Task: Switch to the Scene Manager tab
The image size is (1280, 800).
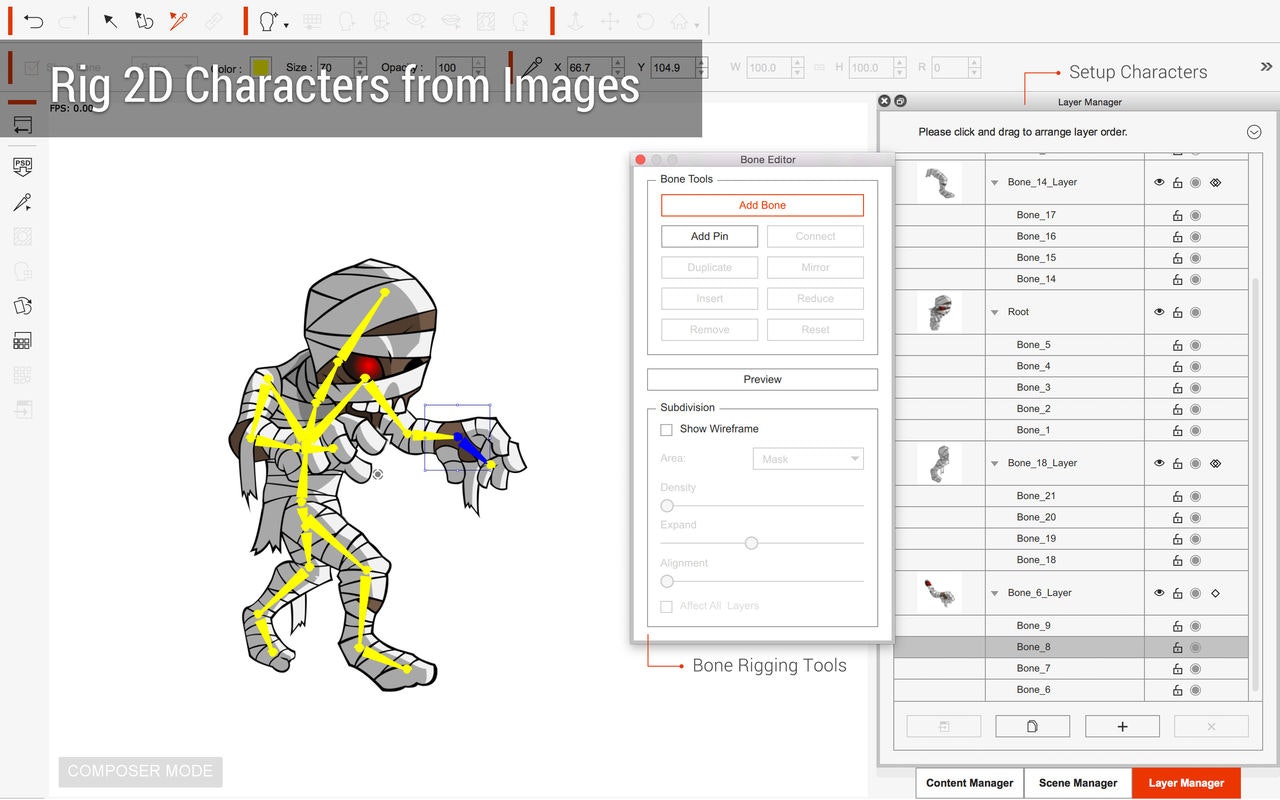Action: pyautogui.click(x=1078, y=783)
